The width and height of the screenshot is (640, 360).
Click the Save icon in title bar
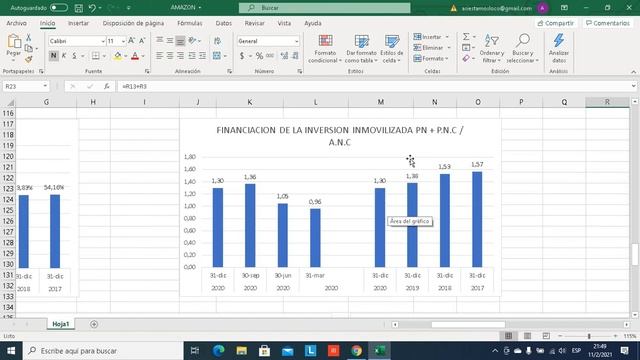78,8
